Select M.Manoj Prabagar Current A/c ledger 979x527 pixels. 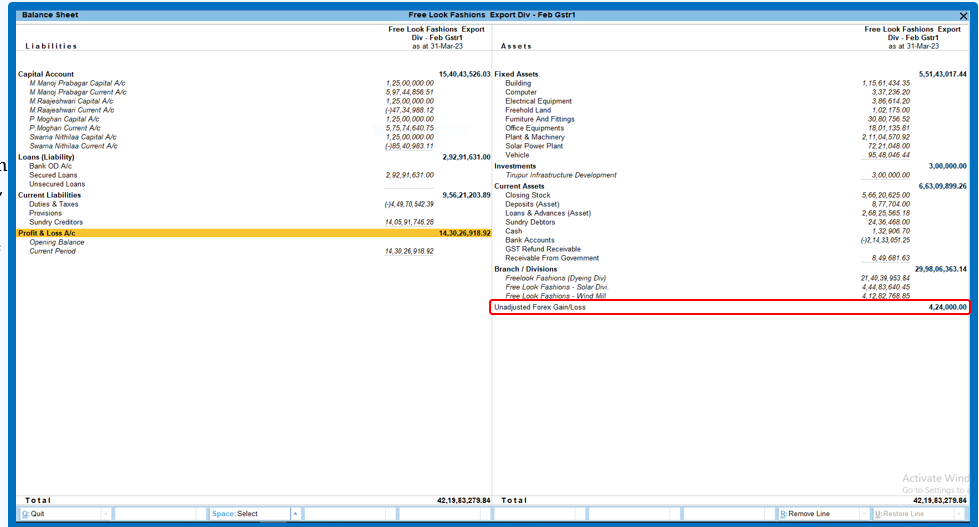coord(78,92)
